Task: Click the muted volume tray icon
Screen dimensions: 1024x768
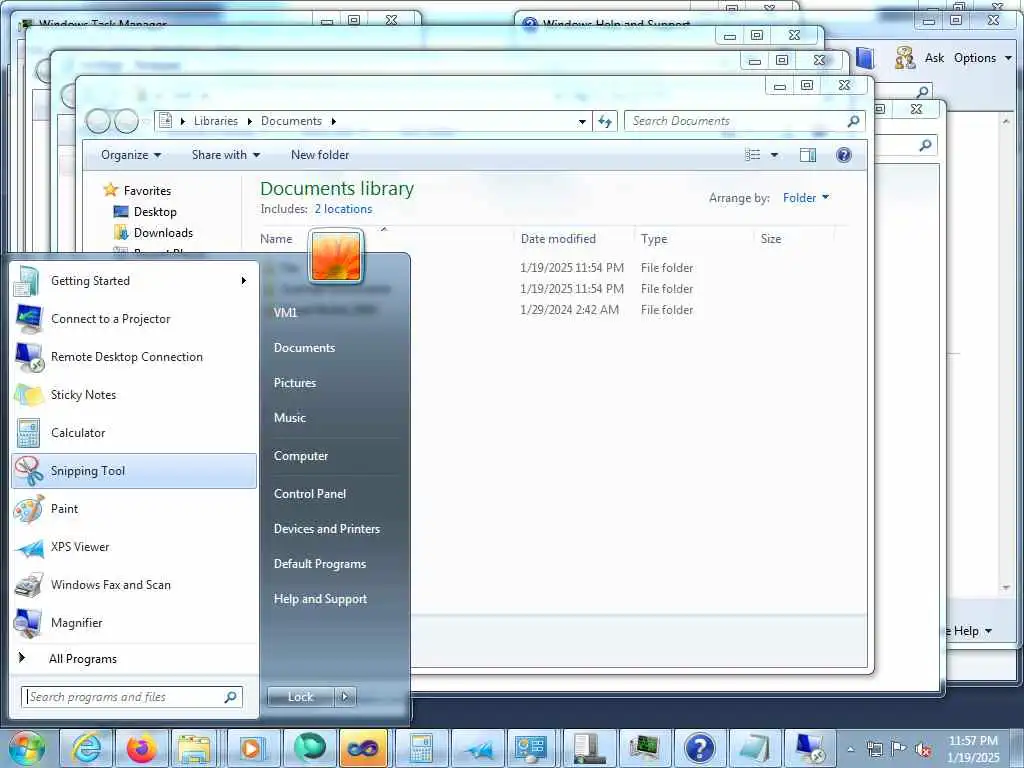Action: [x=923, y=749]
